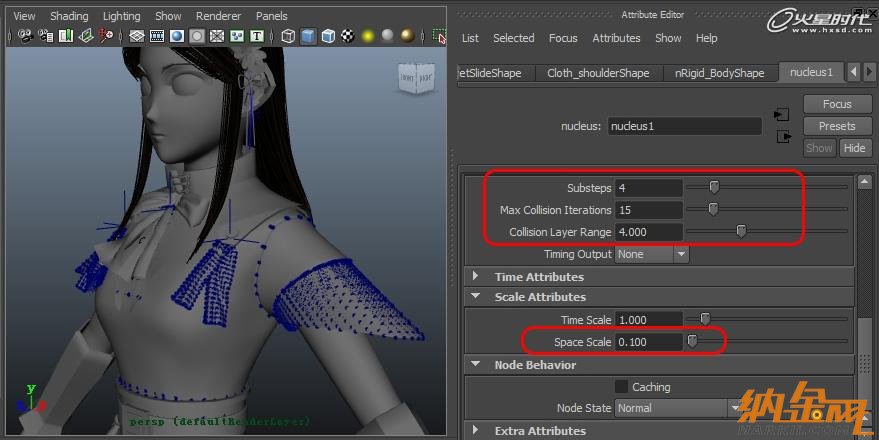879x440 pixels.
Task: Click the Select Camera icon
Action: (x=26, y=36)
